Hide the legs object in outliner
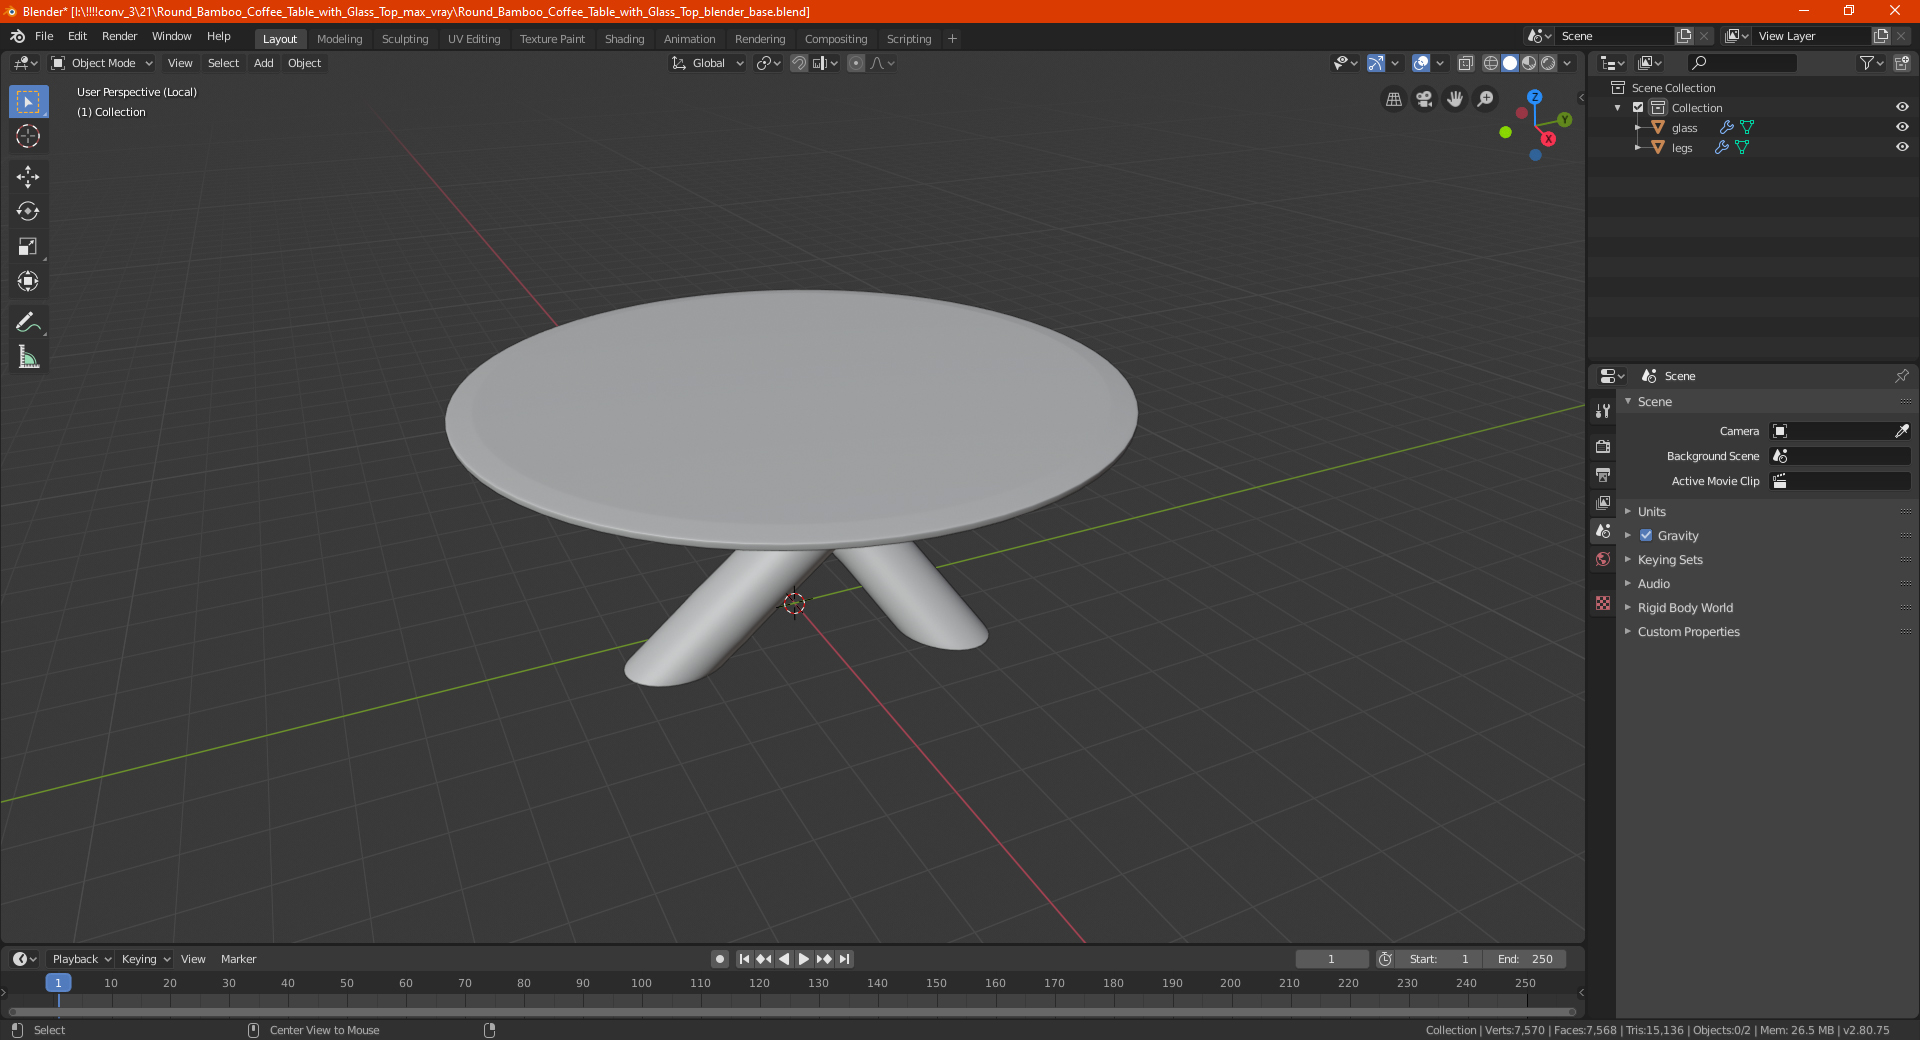1920x1040 pixels. point(1902,147)
